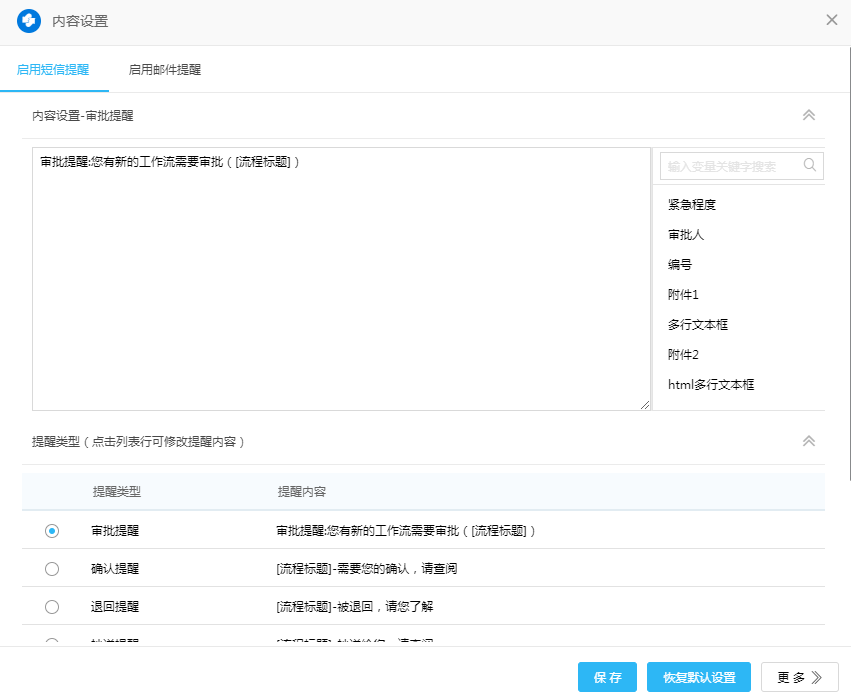Select the 退回提醒 radio button
The height and width of the screenshot is (699, 851).
tap(52, 607)
